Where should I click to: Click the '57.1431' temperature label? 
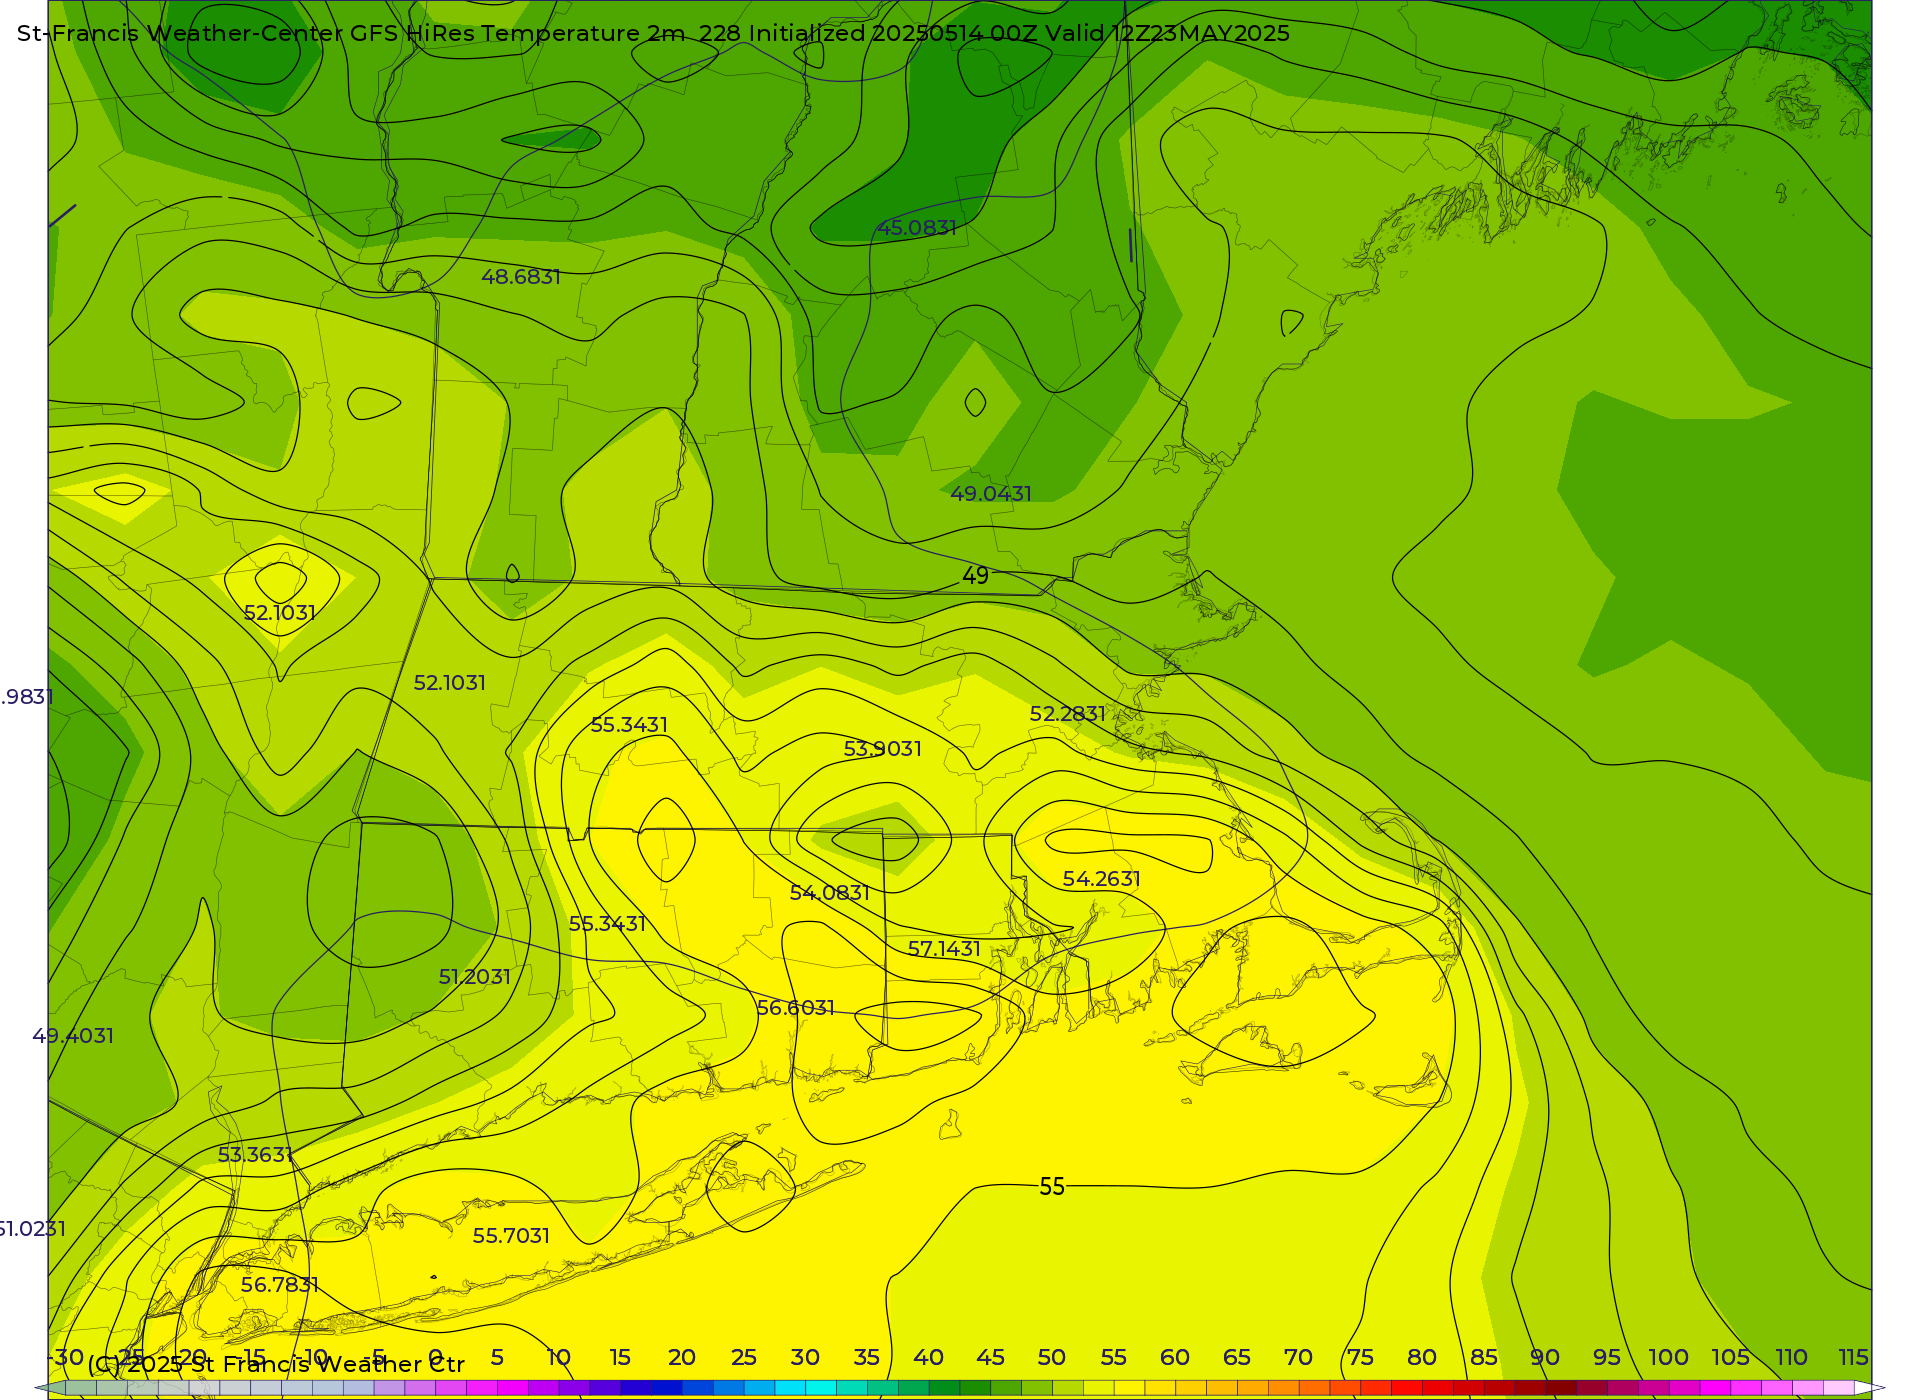click(x=944, y=949)
